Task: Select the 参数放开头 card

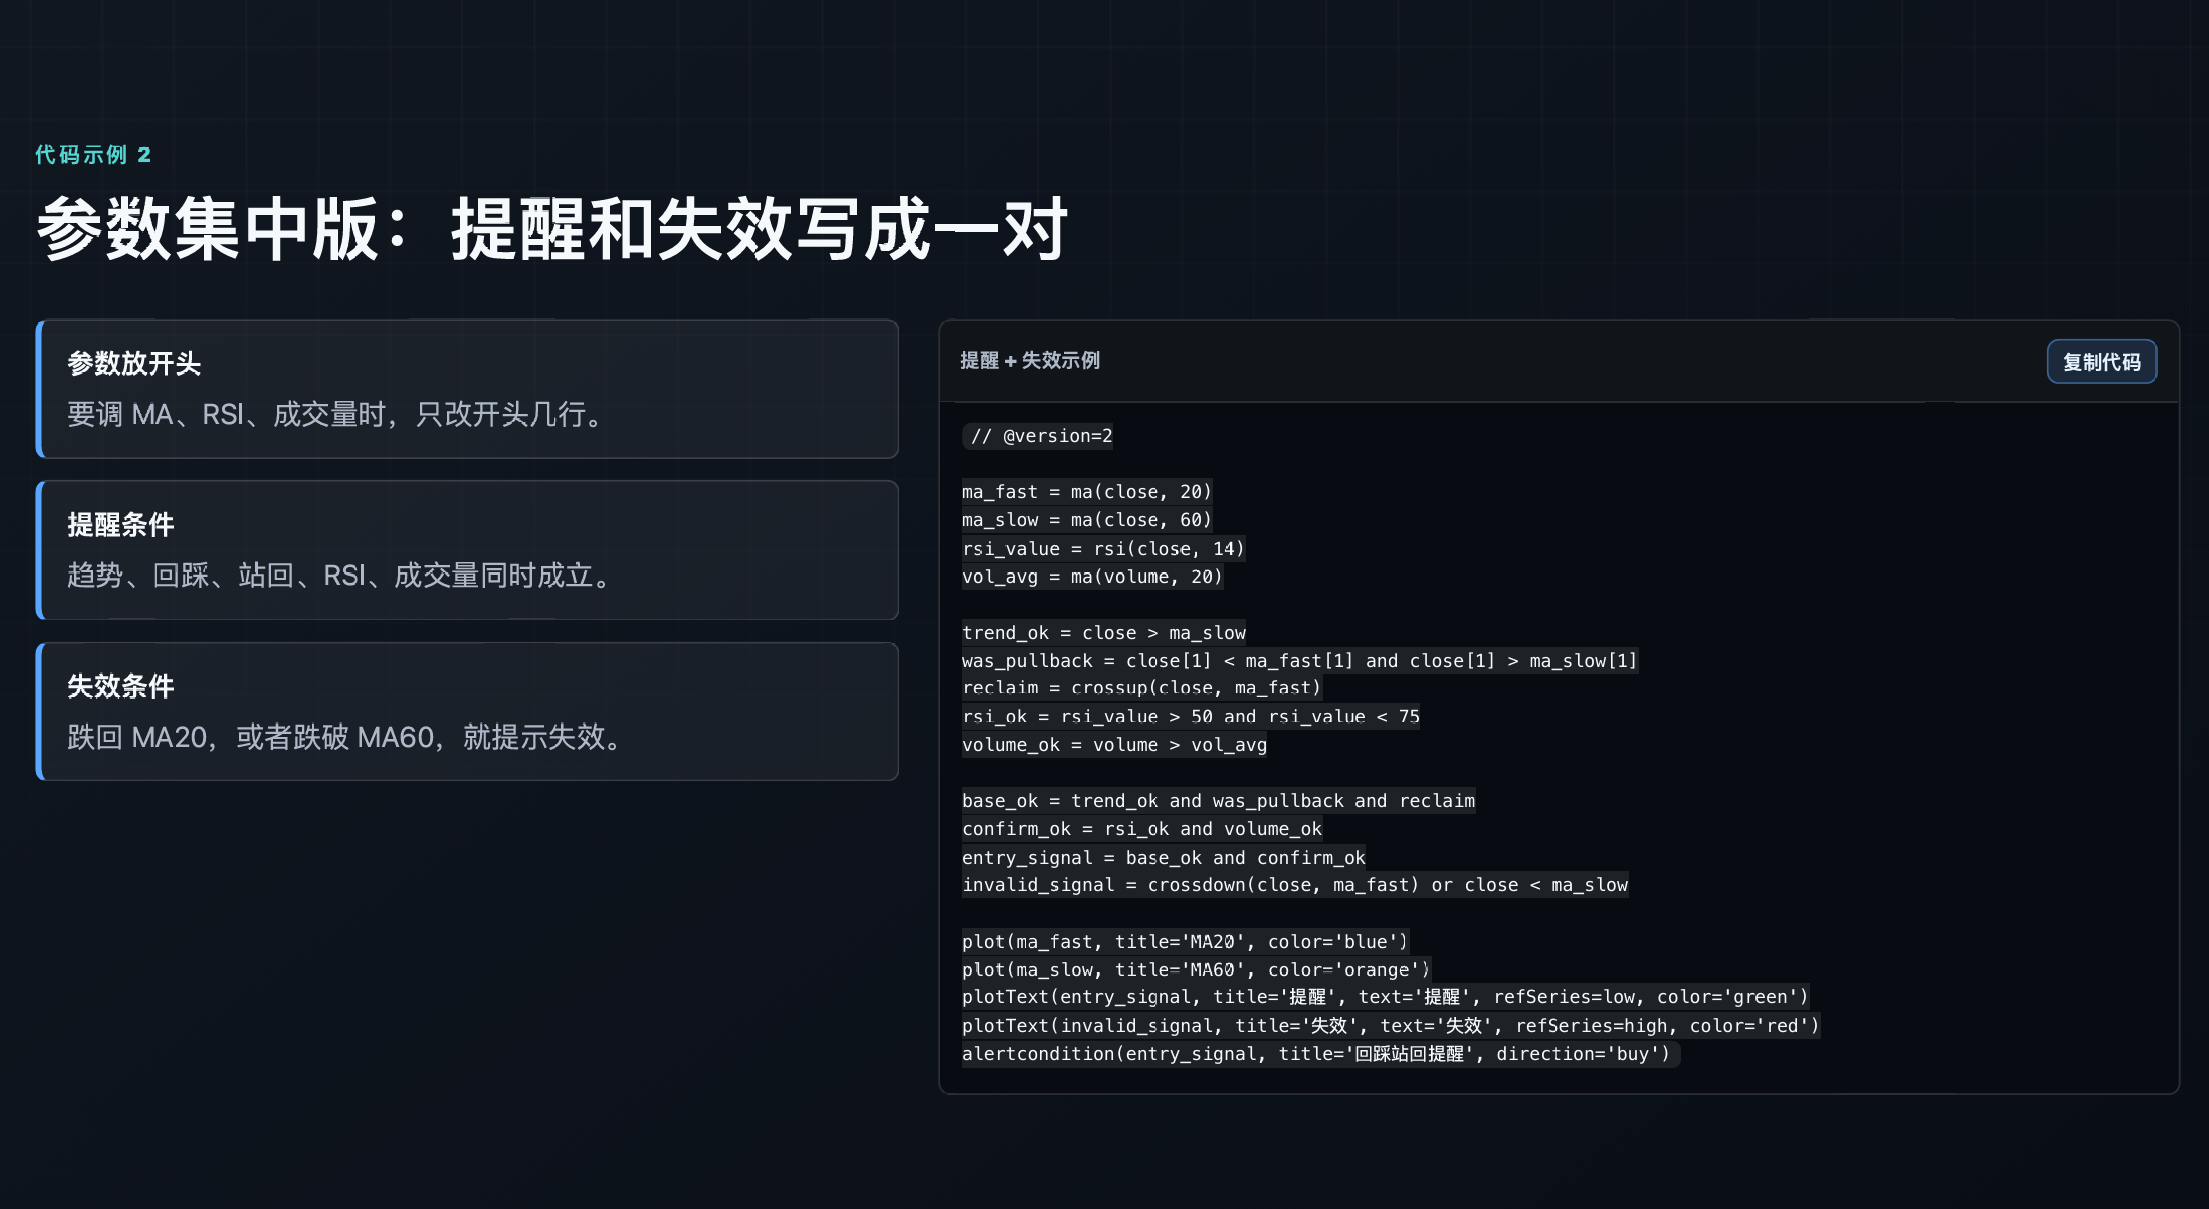Action: click(467, 389)
